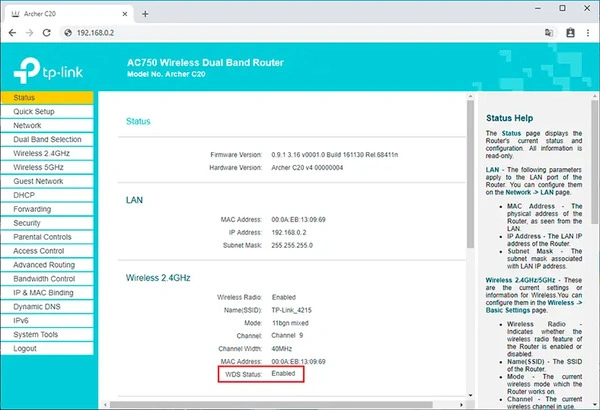
Task: Click the horizontal scrollbar thumb at the bottom
Action: coord(271,405)
